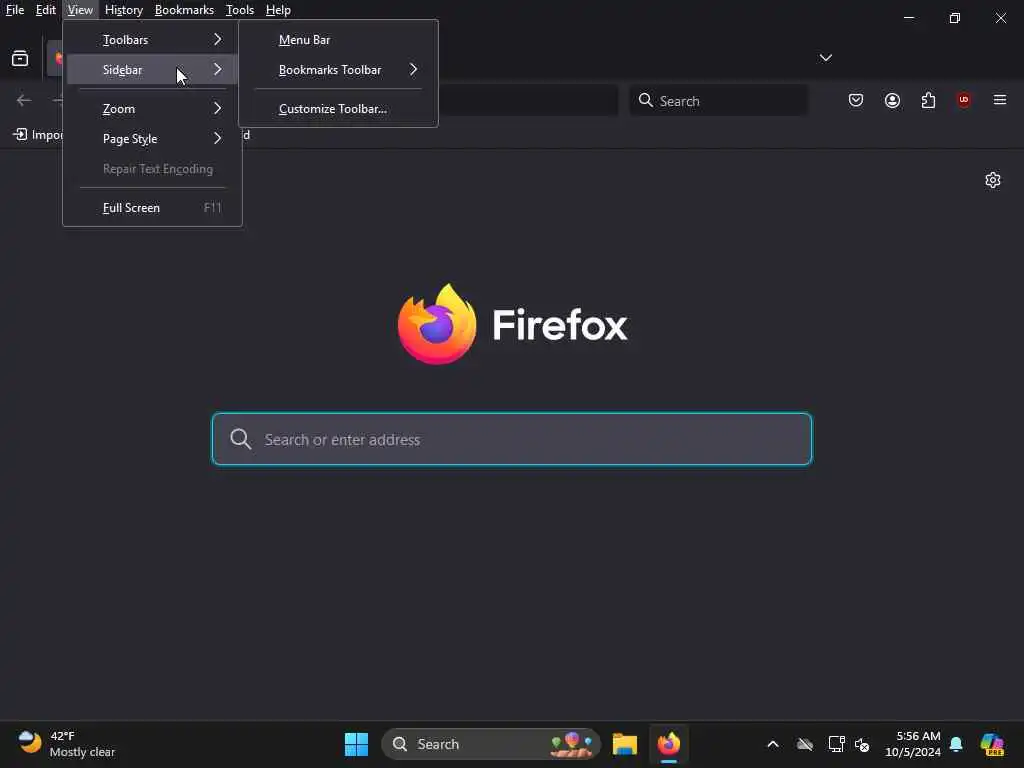Show hidden tray icons chevron

coord(773,744)
